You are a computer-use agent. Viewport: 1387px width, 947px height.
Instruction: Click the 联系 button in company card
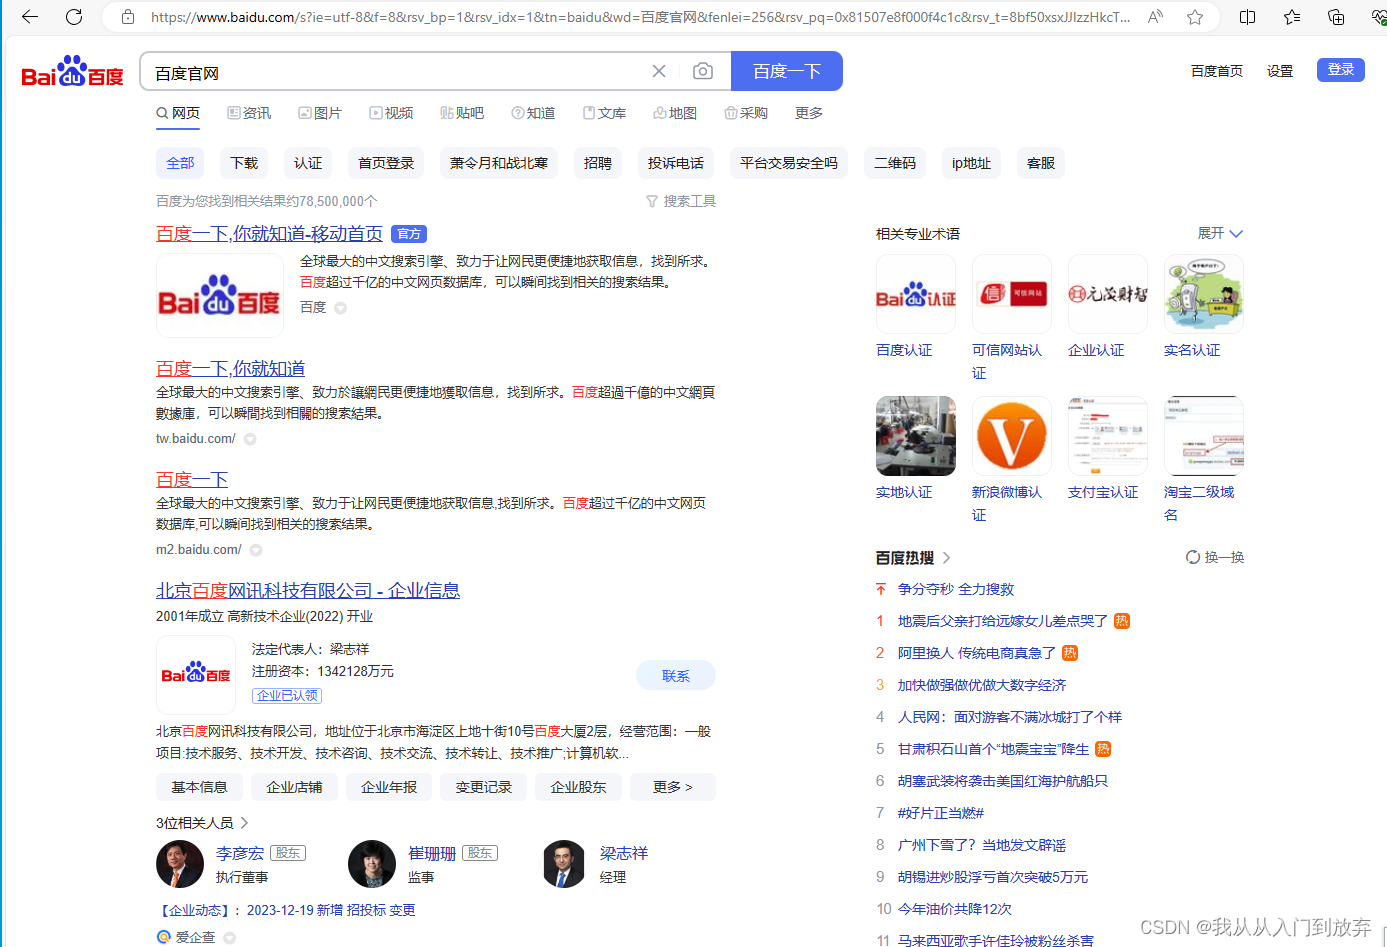point(676,675)
